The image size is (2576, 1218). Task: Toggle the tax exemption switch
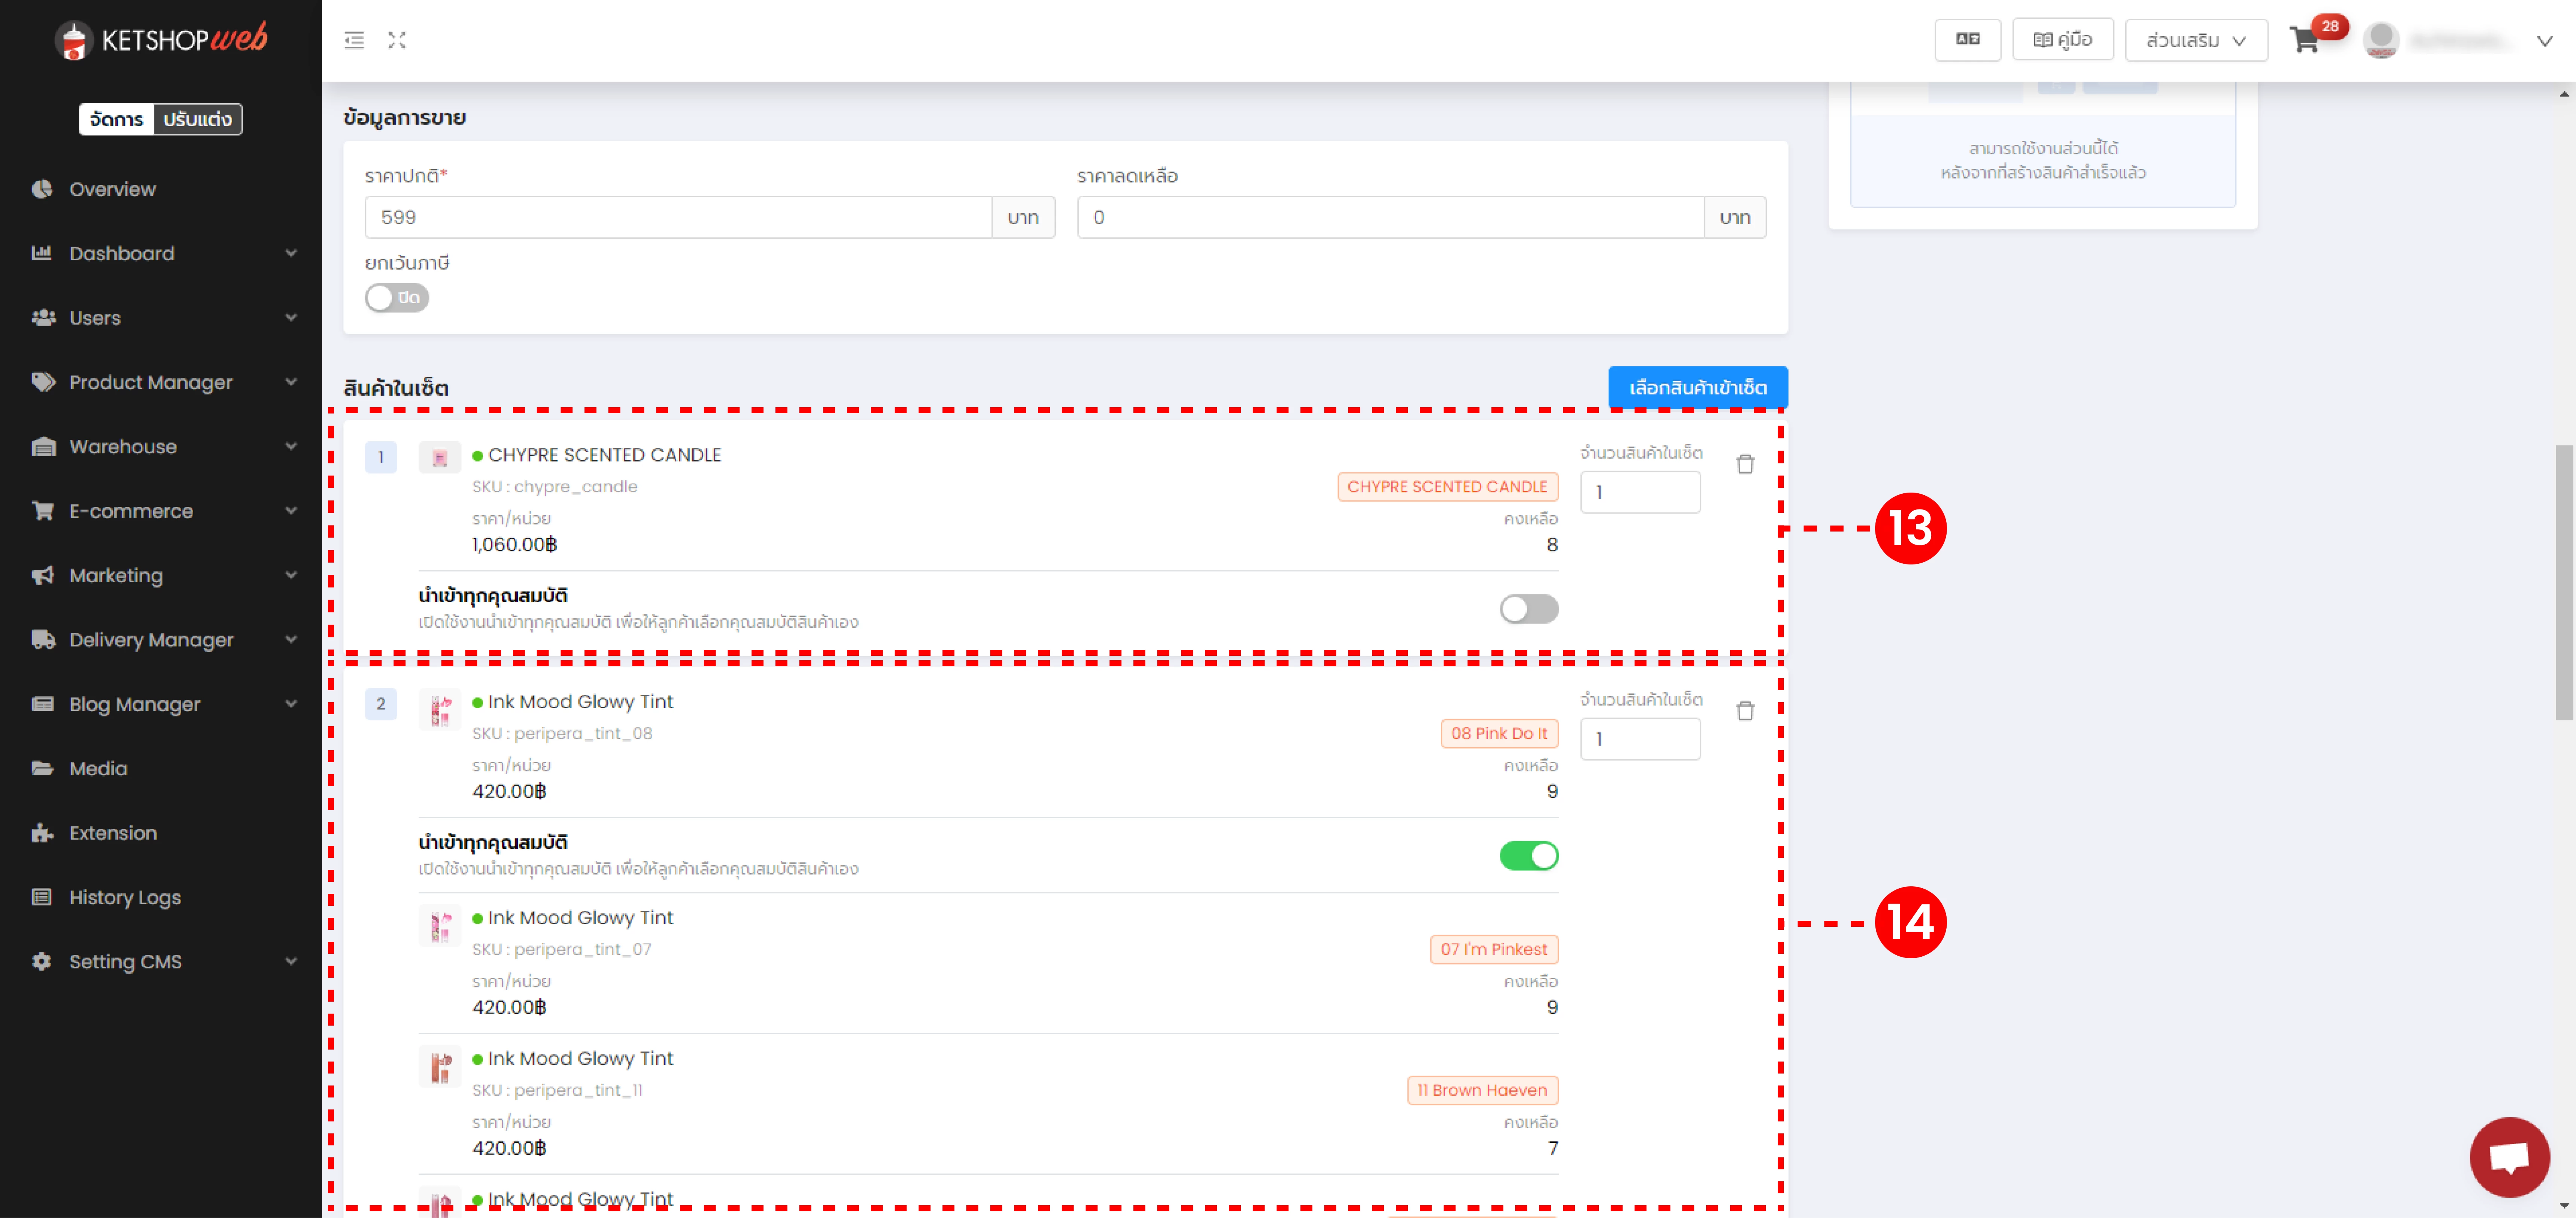tap(397, 298)
